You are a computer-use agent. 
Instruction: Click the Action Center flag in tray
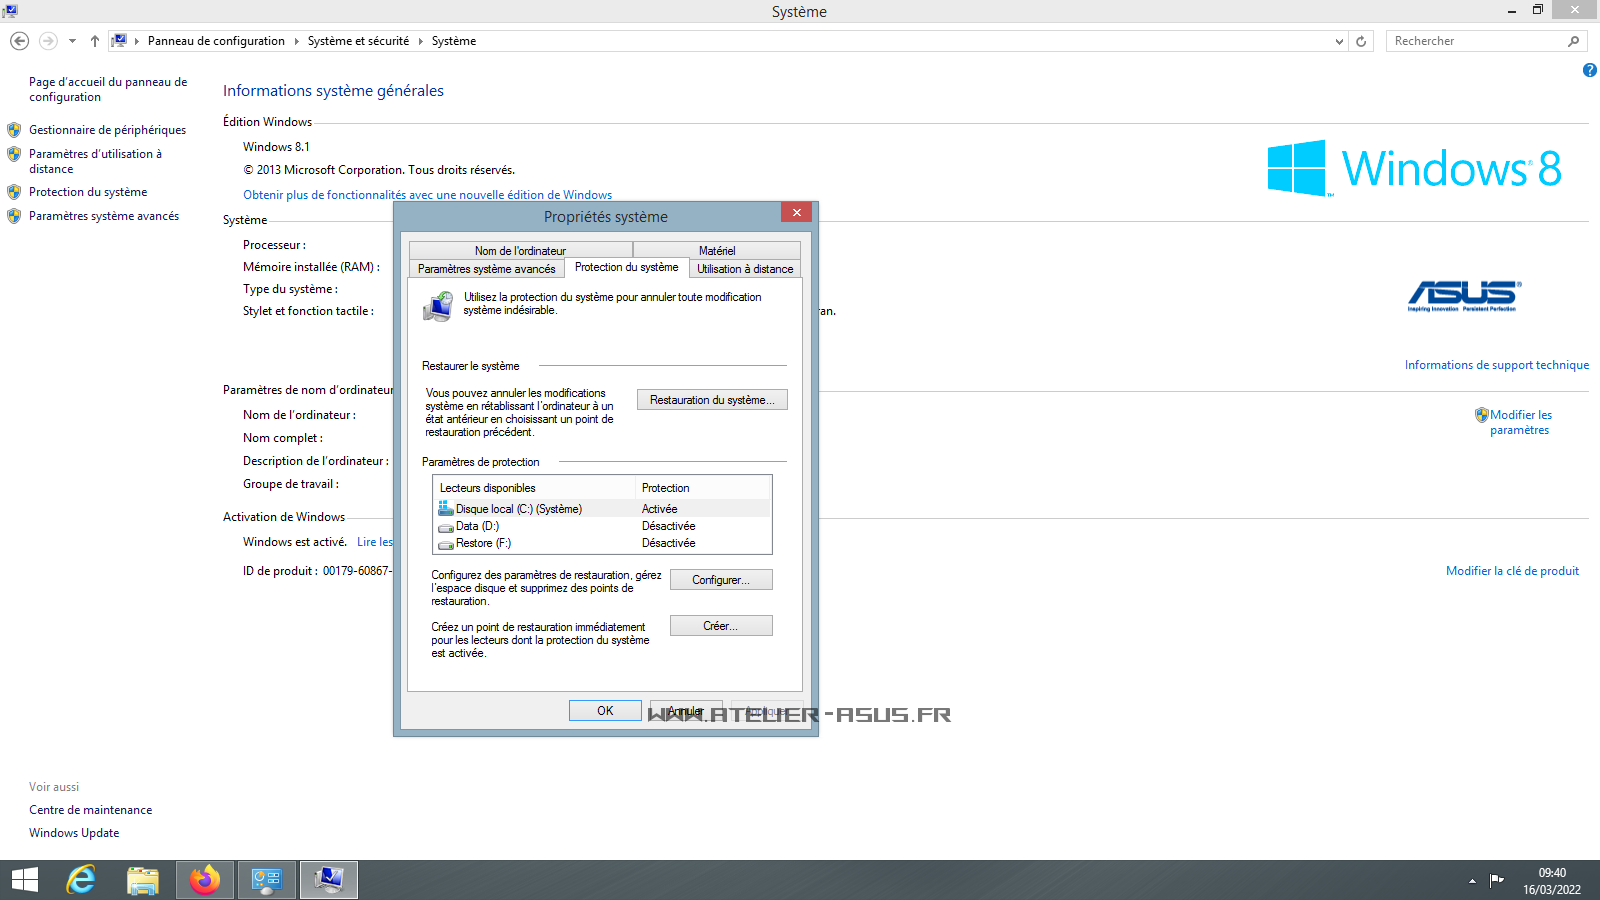1496,880
